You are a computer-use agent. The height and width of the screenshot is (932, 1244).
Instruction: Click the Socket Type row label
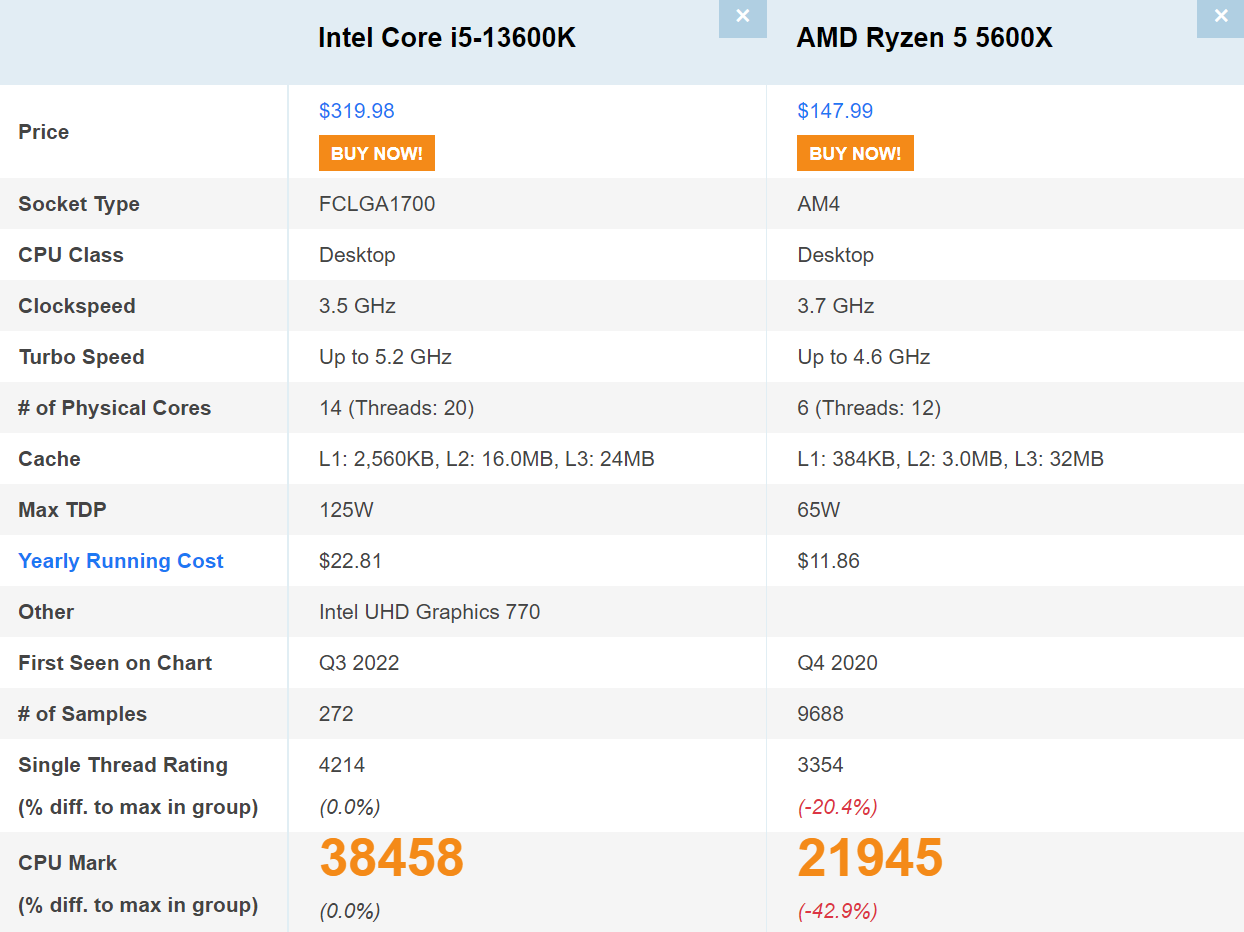click(x=79, y=204)
